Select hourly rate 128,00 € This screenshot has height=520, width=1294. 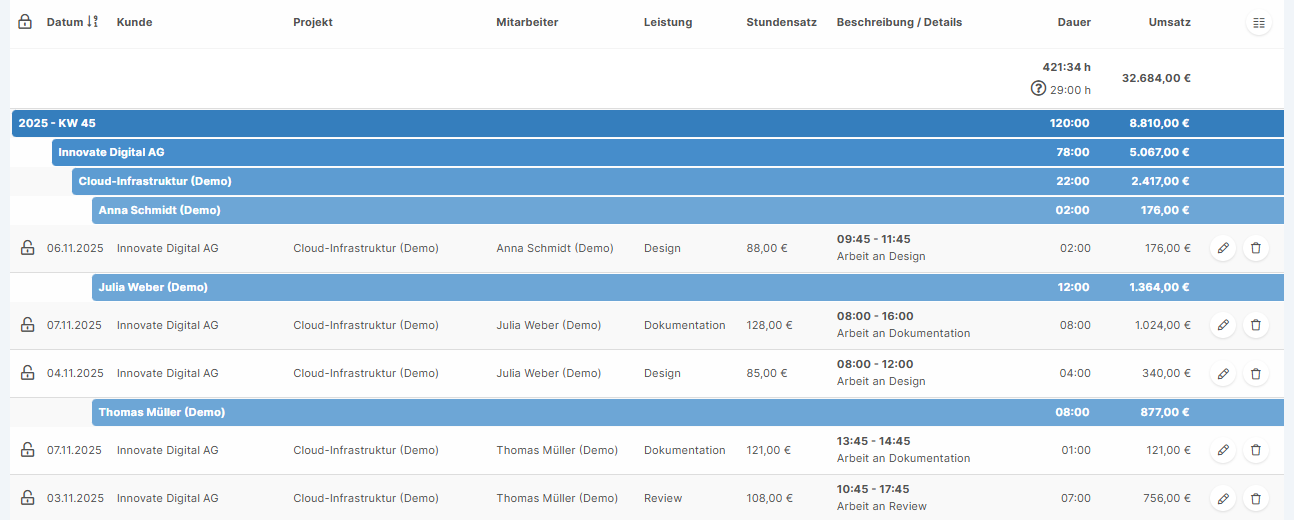[x=769, y=325]
